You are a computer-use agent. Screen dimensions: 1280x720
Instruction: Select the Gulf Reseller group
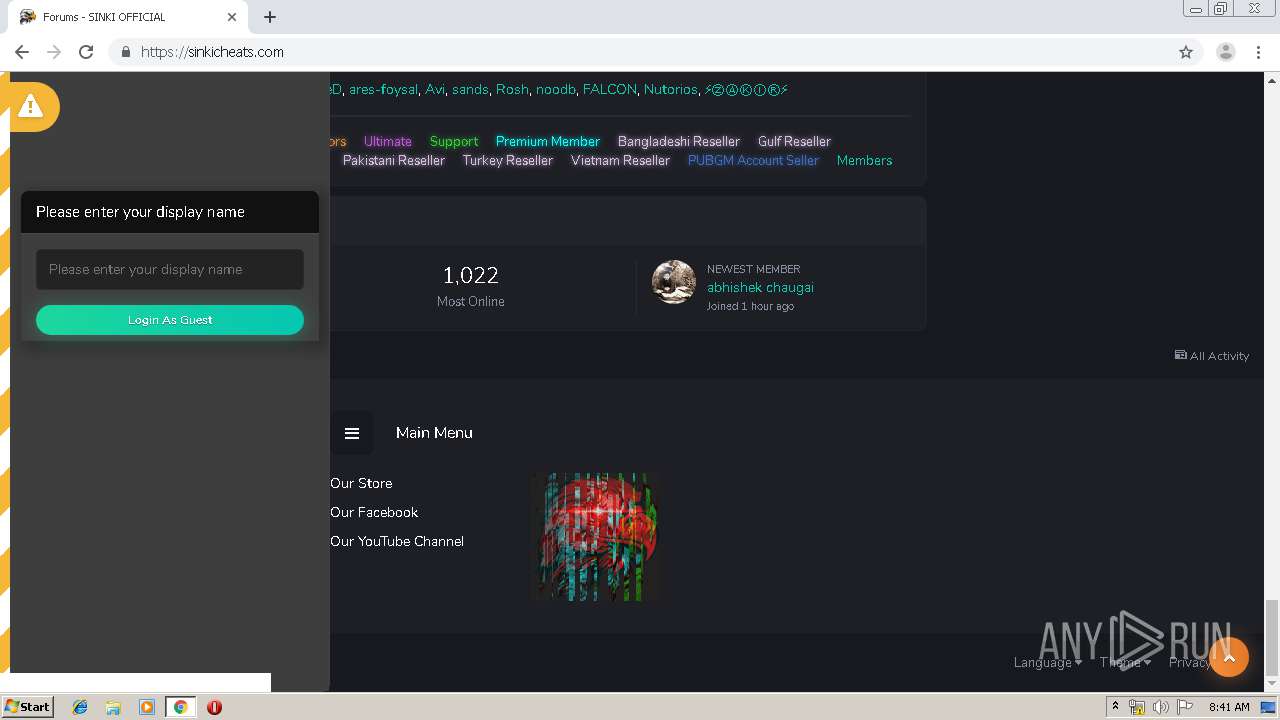(x=794, y=141)
